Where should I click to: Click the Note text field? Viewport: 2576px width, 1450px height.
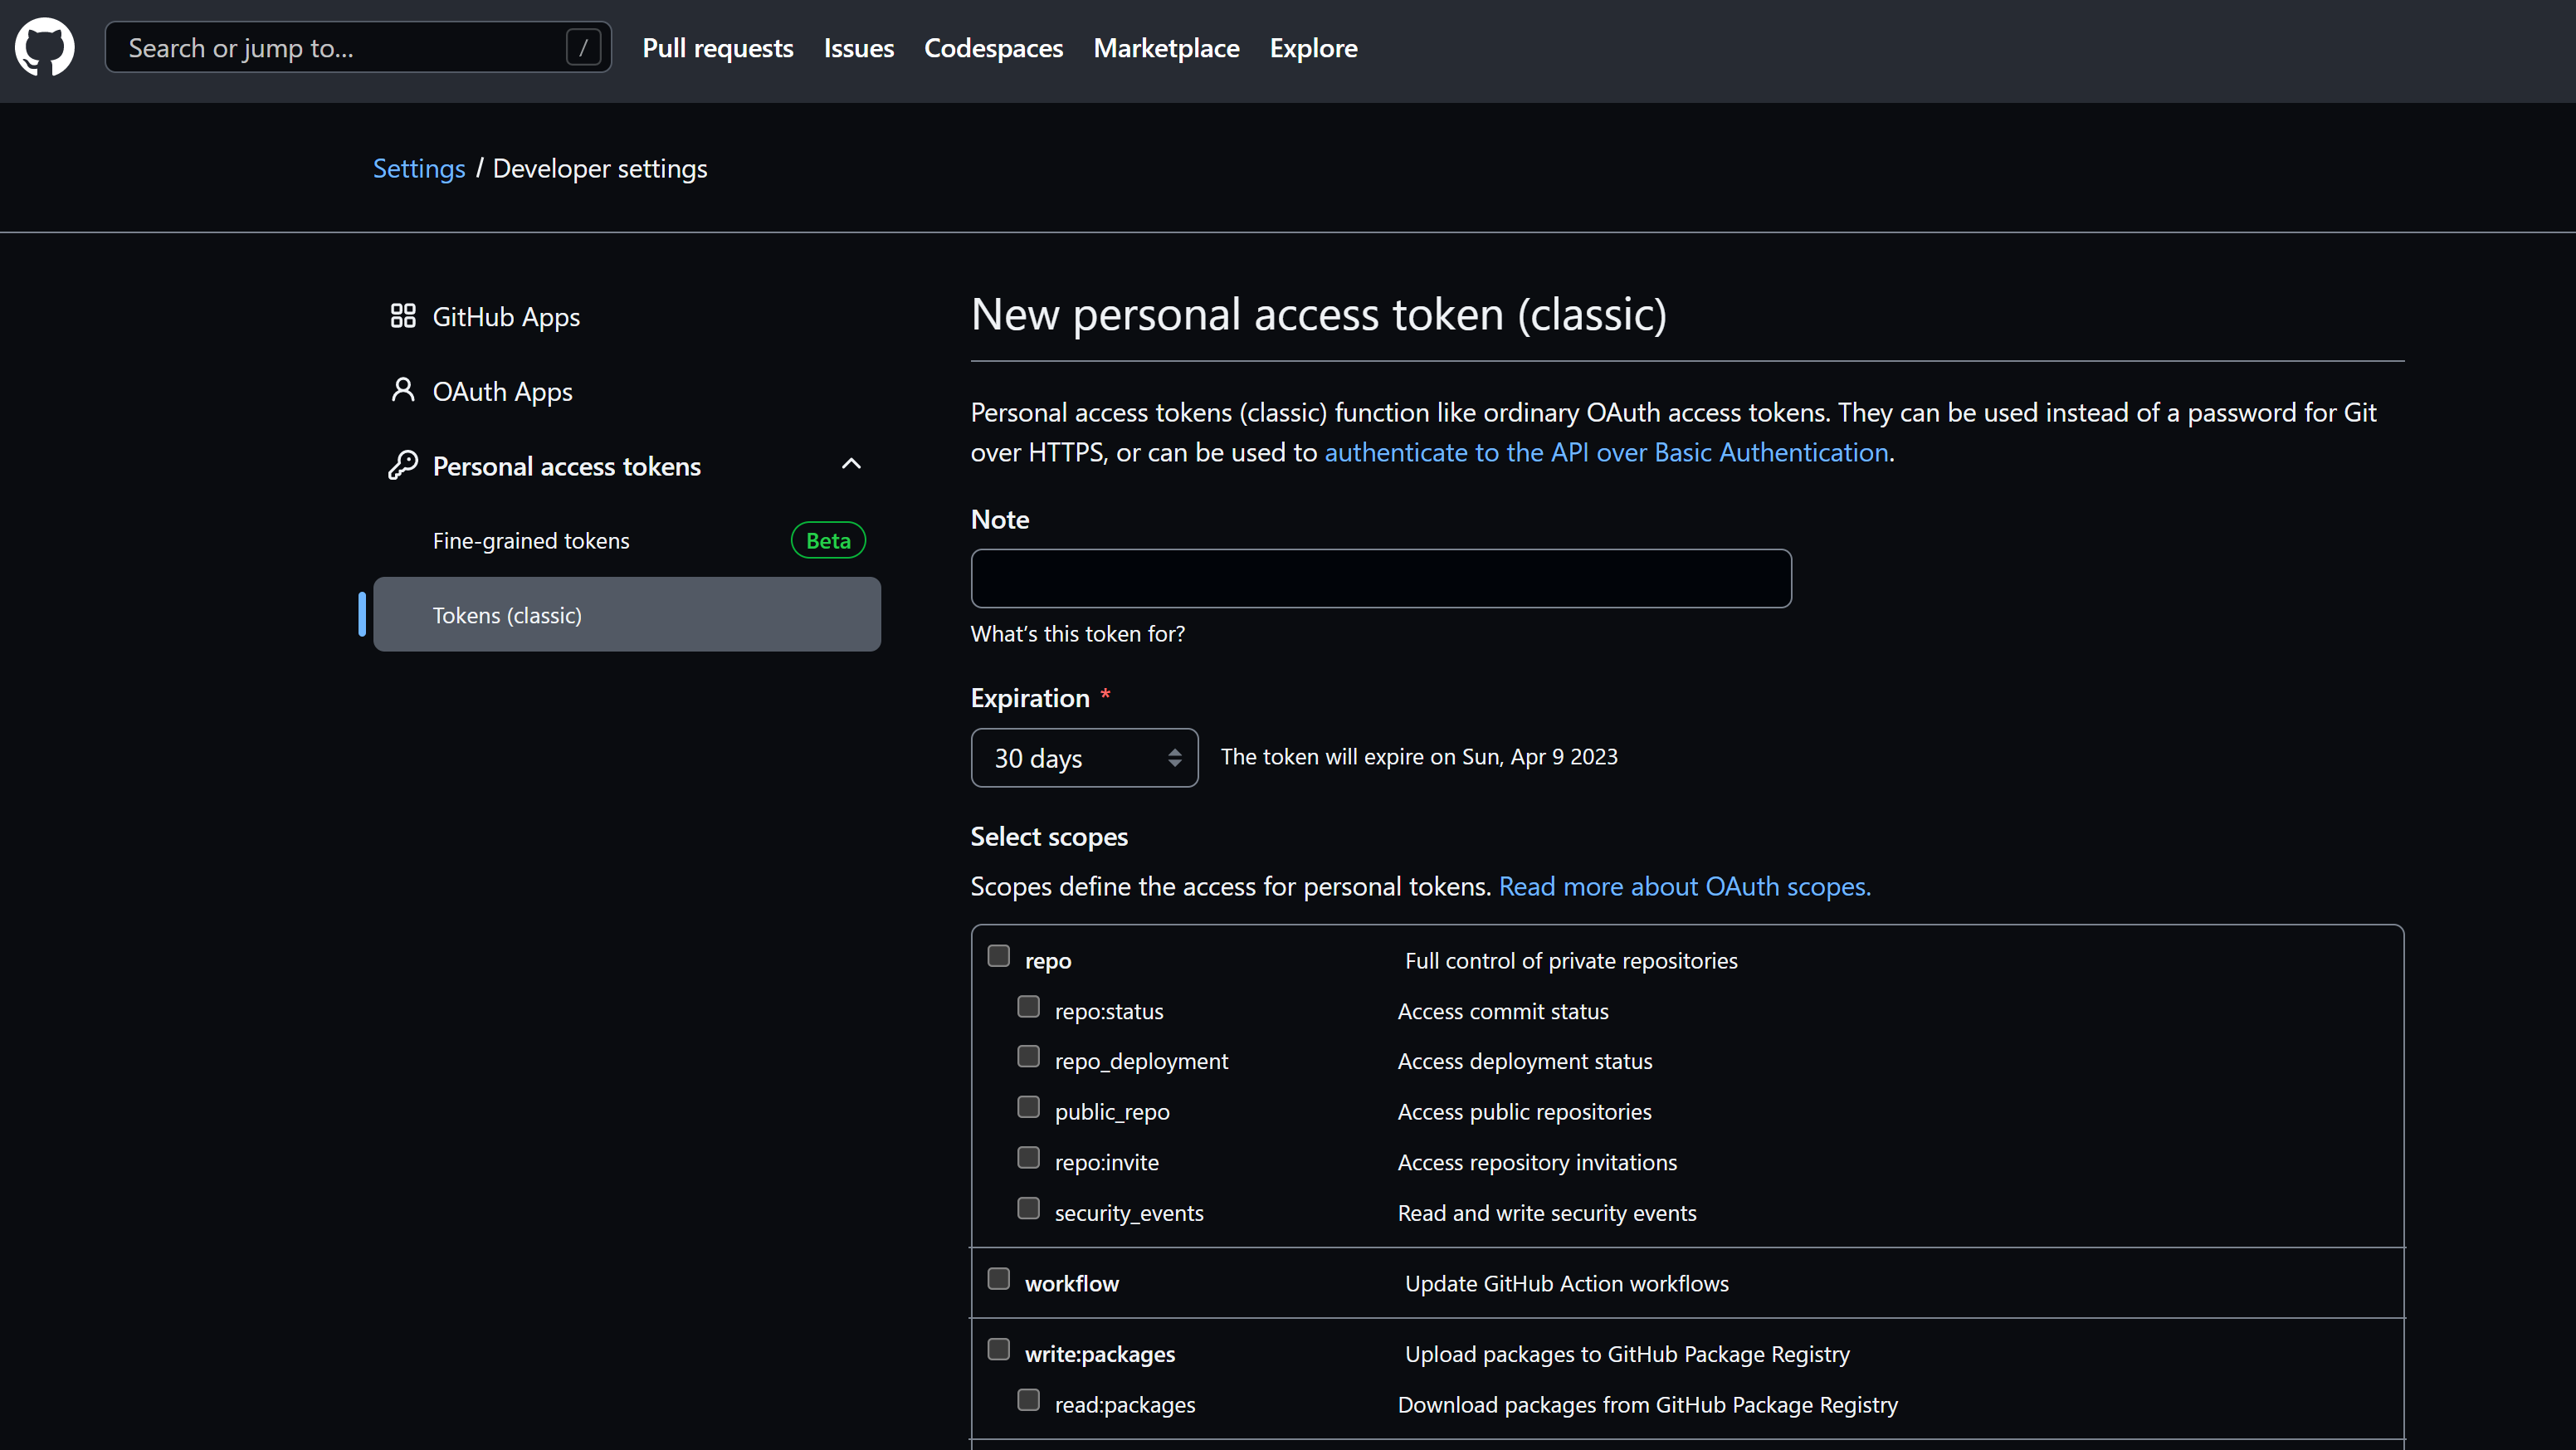(1381, 578)
